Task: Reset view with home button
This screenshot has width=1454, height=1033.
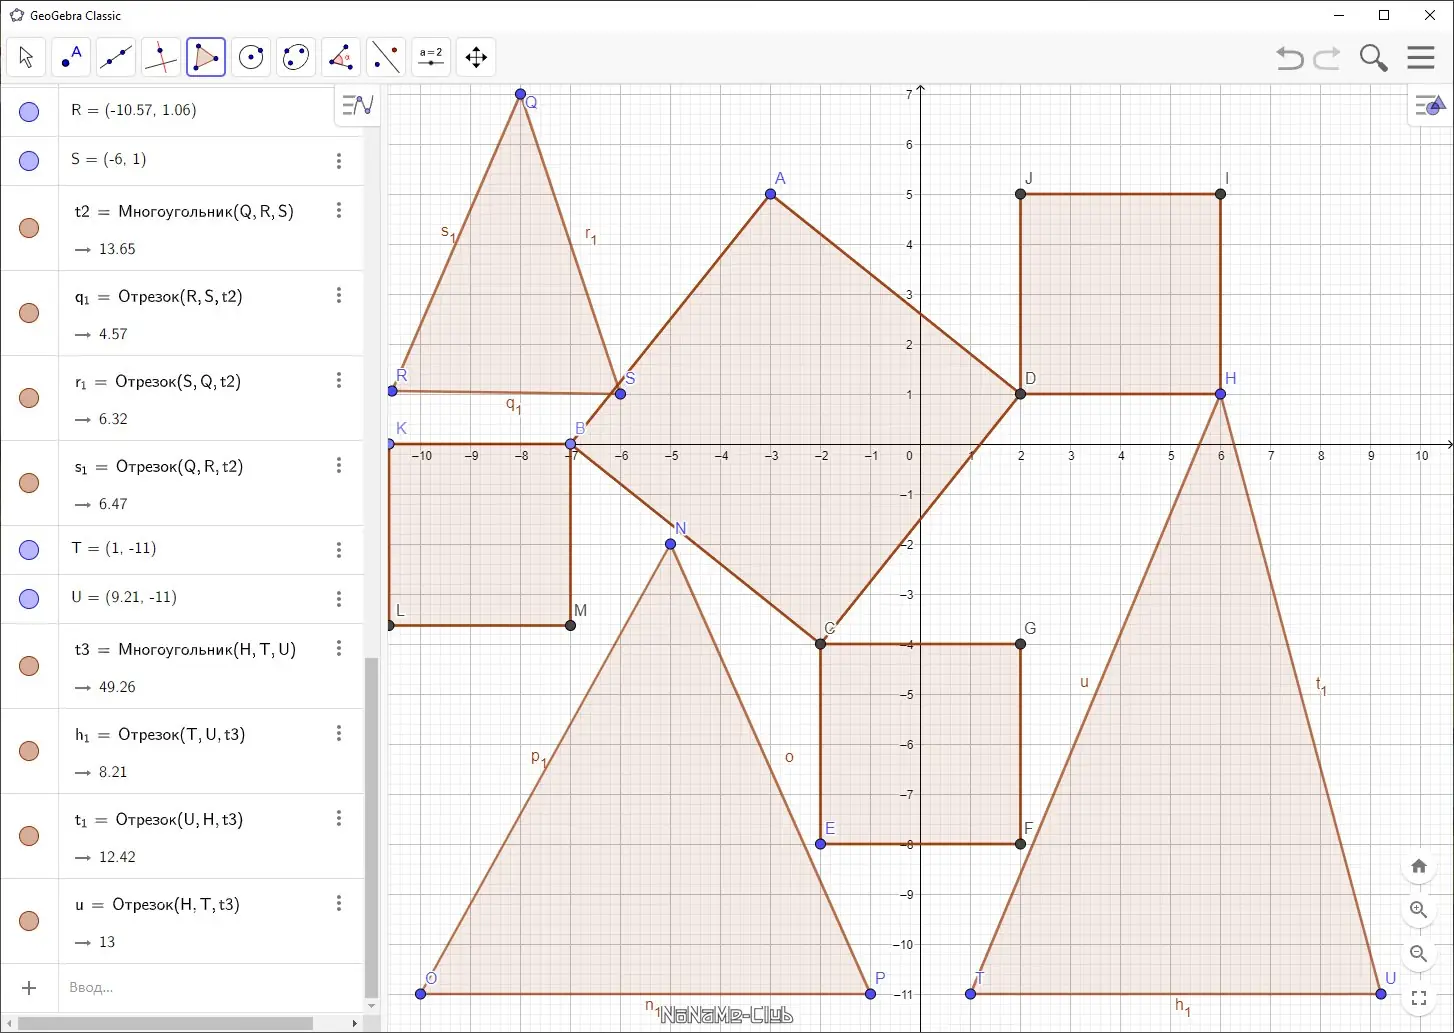Action: pyautogui.click(x=1418, y=866)
